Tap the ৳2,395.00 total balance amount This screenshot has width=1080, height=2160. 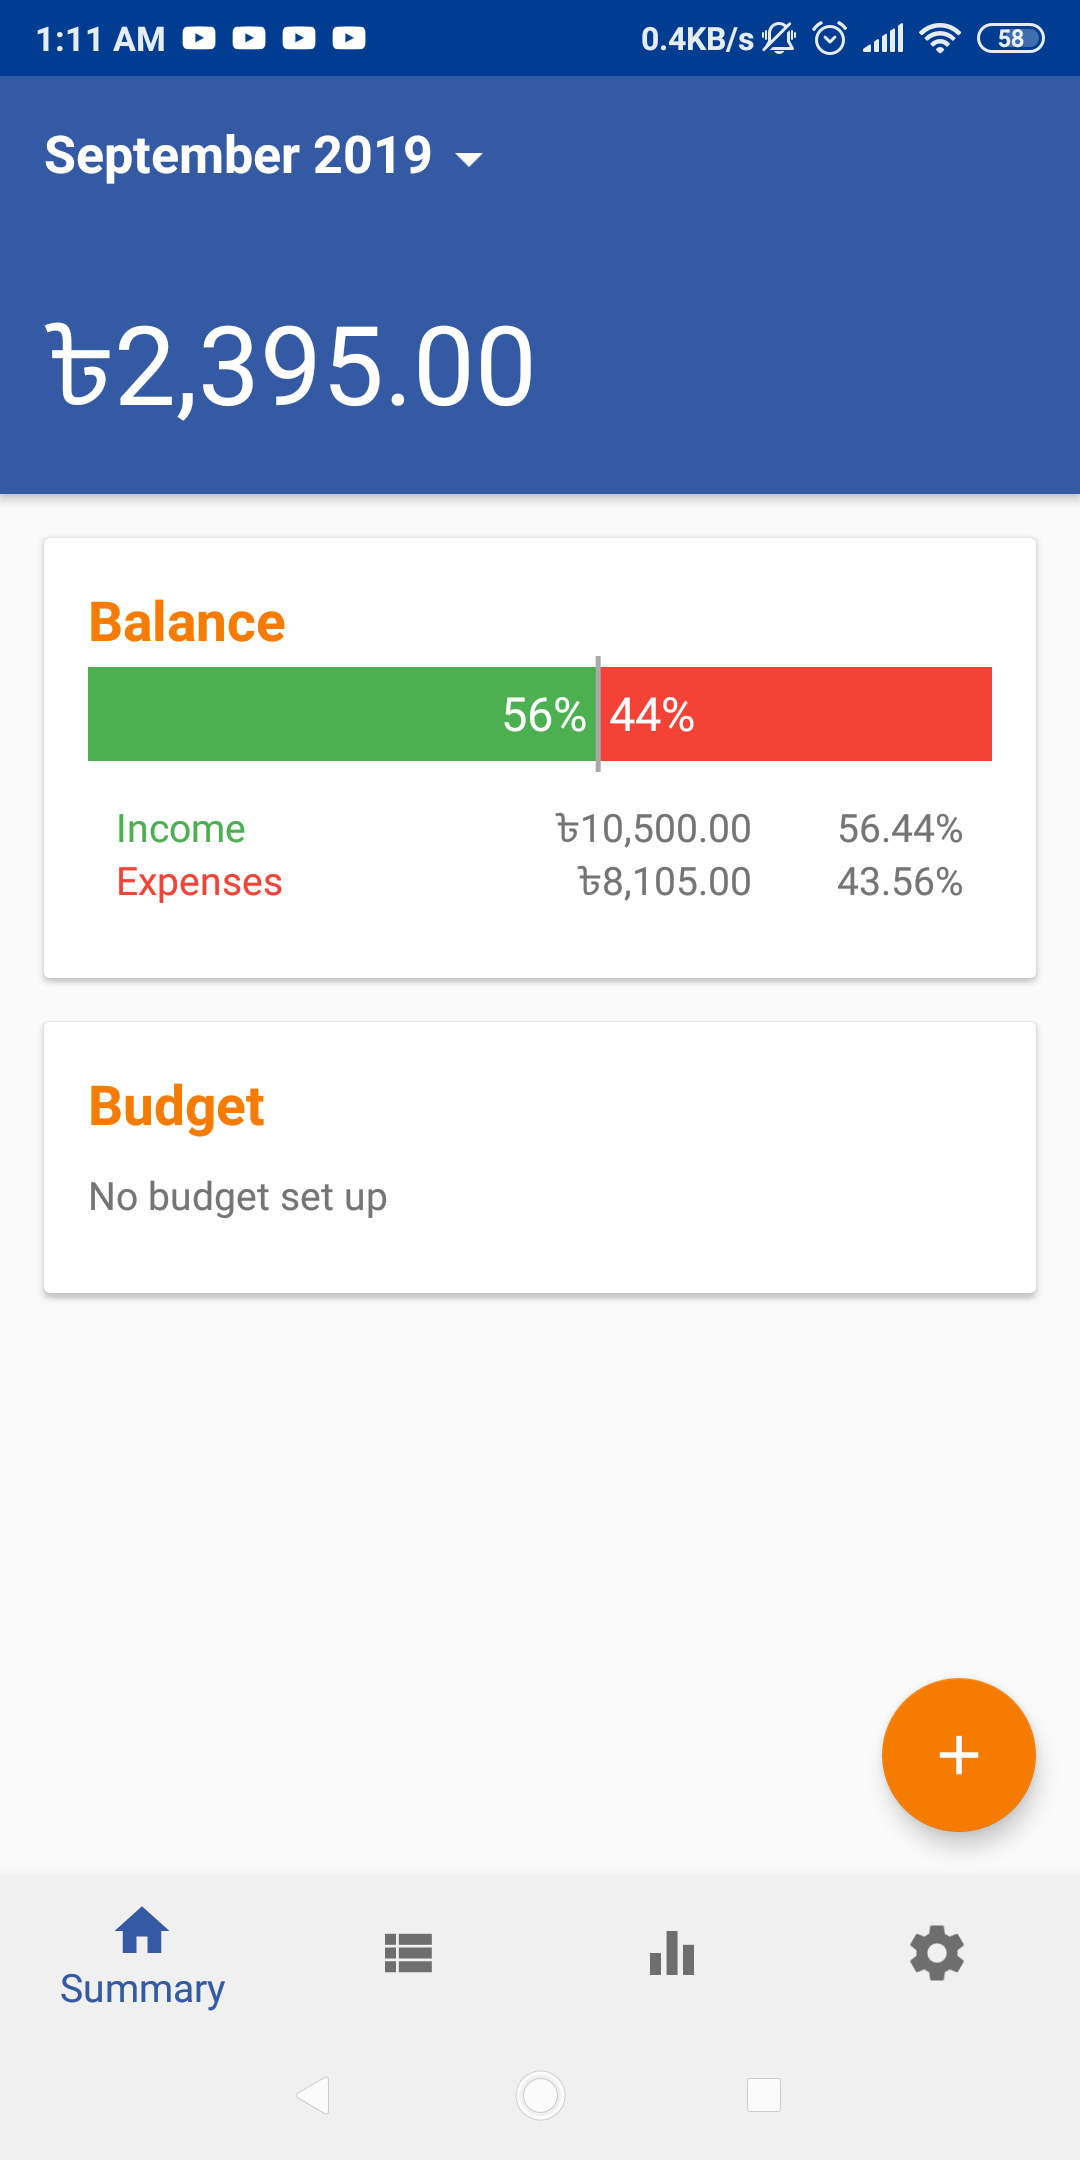tap(290, 367)
